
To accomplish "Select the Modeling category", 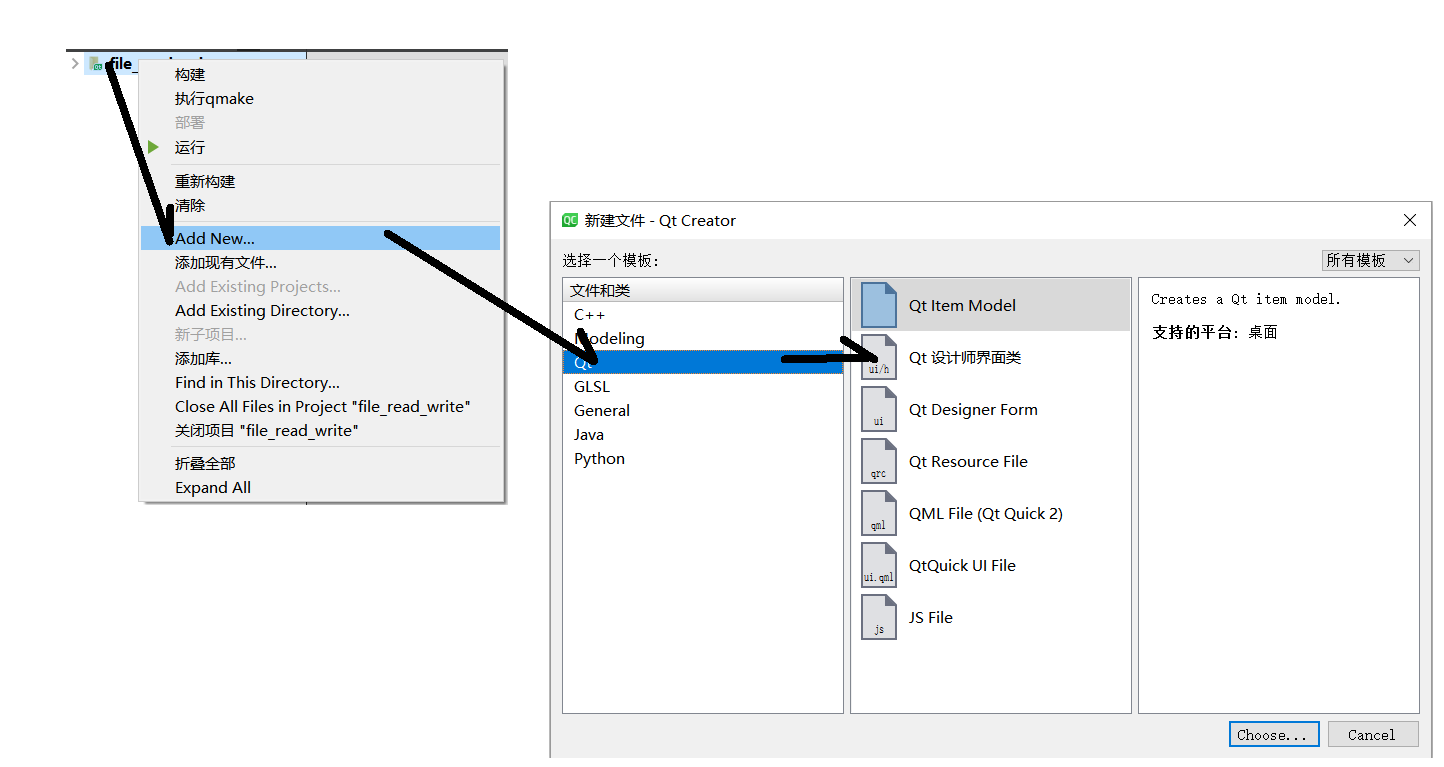I will tap(703, 338).
